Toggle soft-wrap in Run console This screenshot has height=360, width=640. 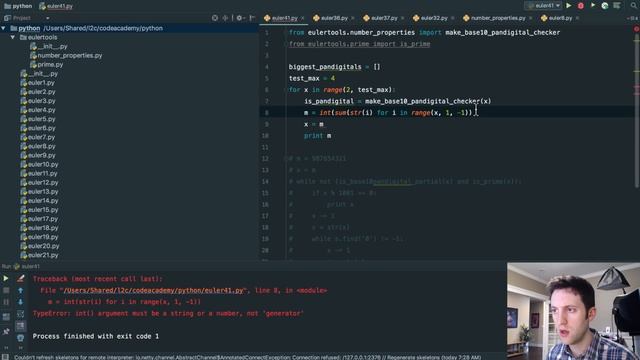20,314
